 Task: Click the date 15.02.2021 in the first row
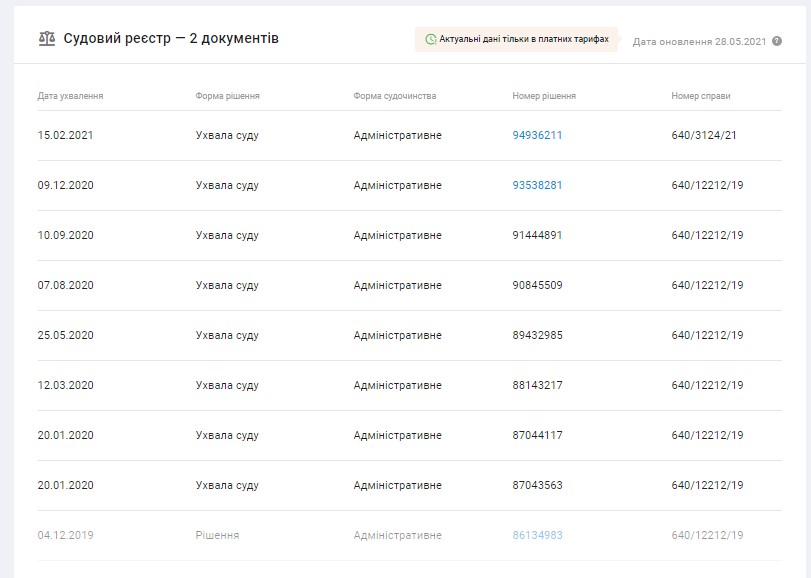tap(65, 135)
